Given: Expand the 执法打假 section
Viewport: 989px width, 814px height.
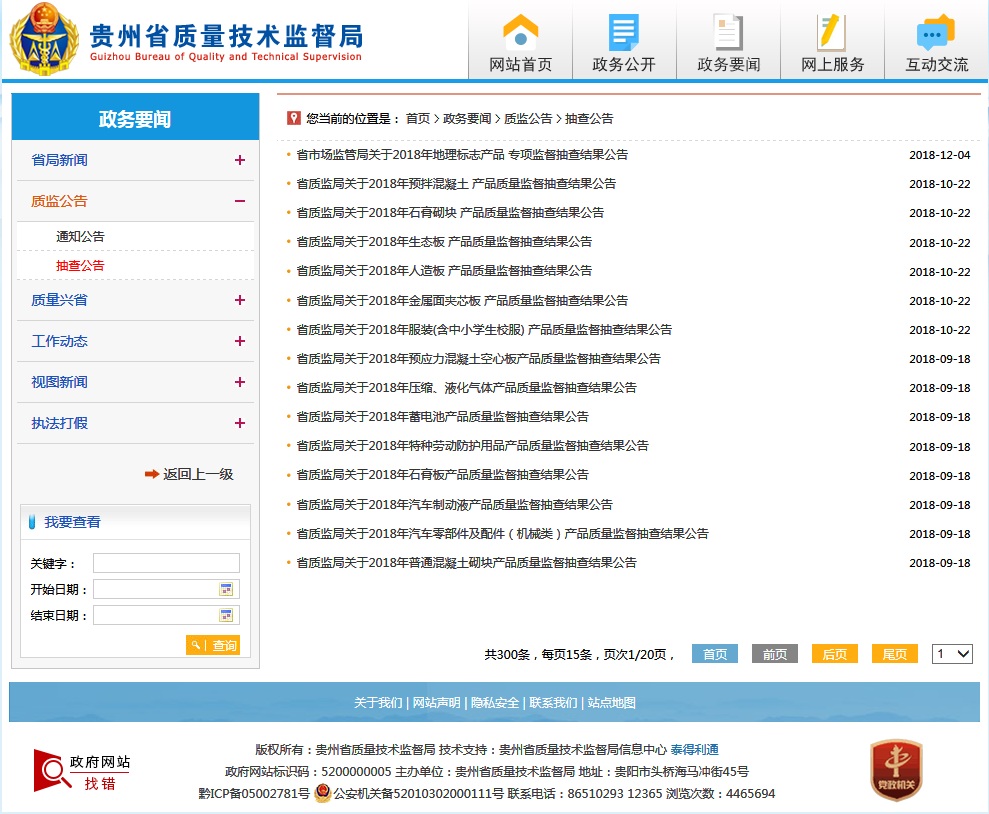Looking at the screenshot, I should tap(239, 423).
